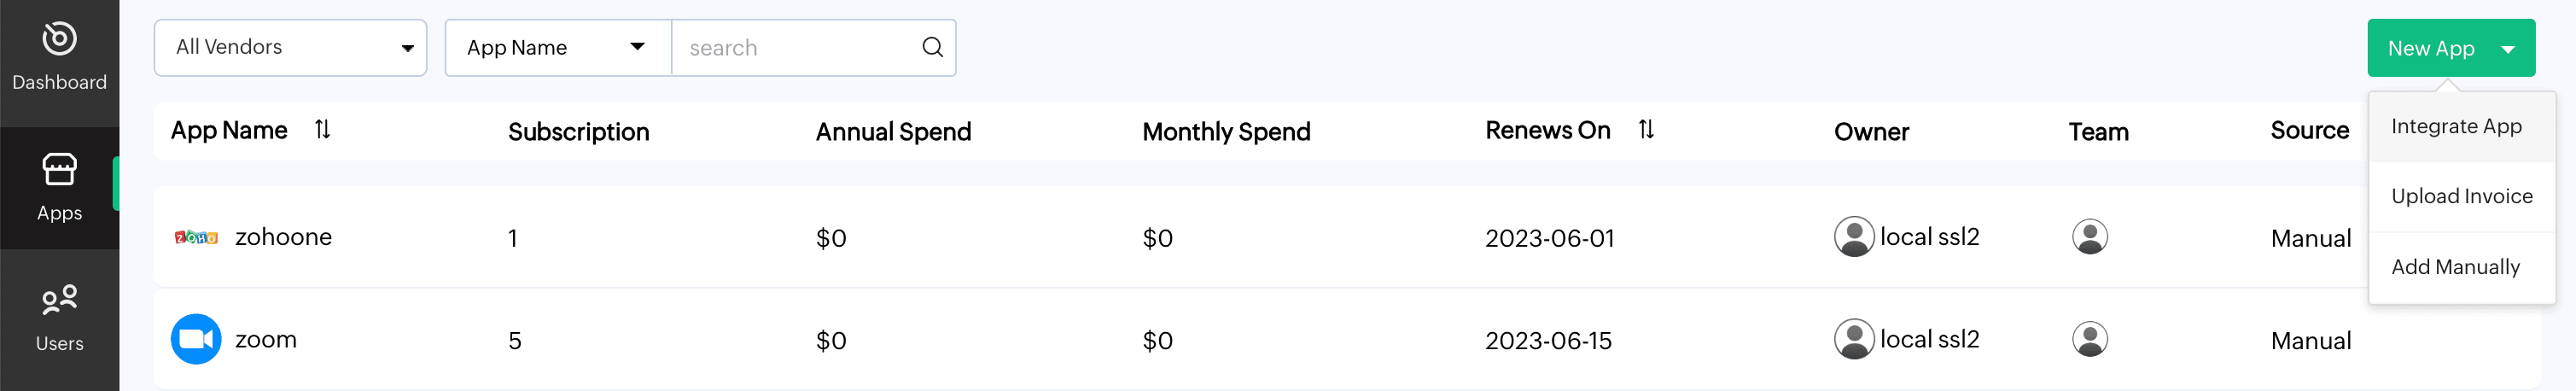The image size is (2576, 391).
Task: Click the zohoone app logo
Action: pyautogui.click(x=196, y=237)
